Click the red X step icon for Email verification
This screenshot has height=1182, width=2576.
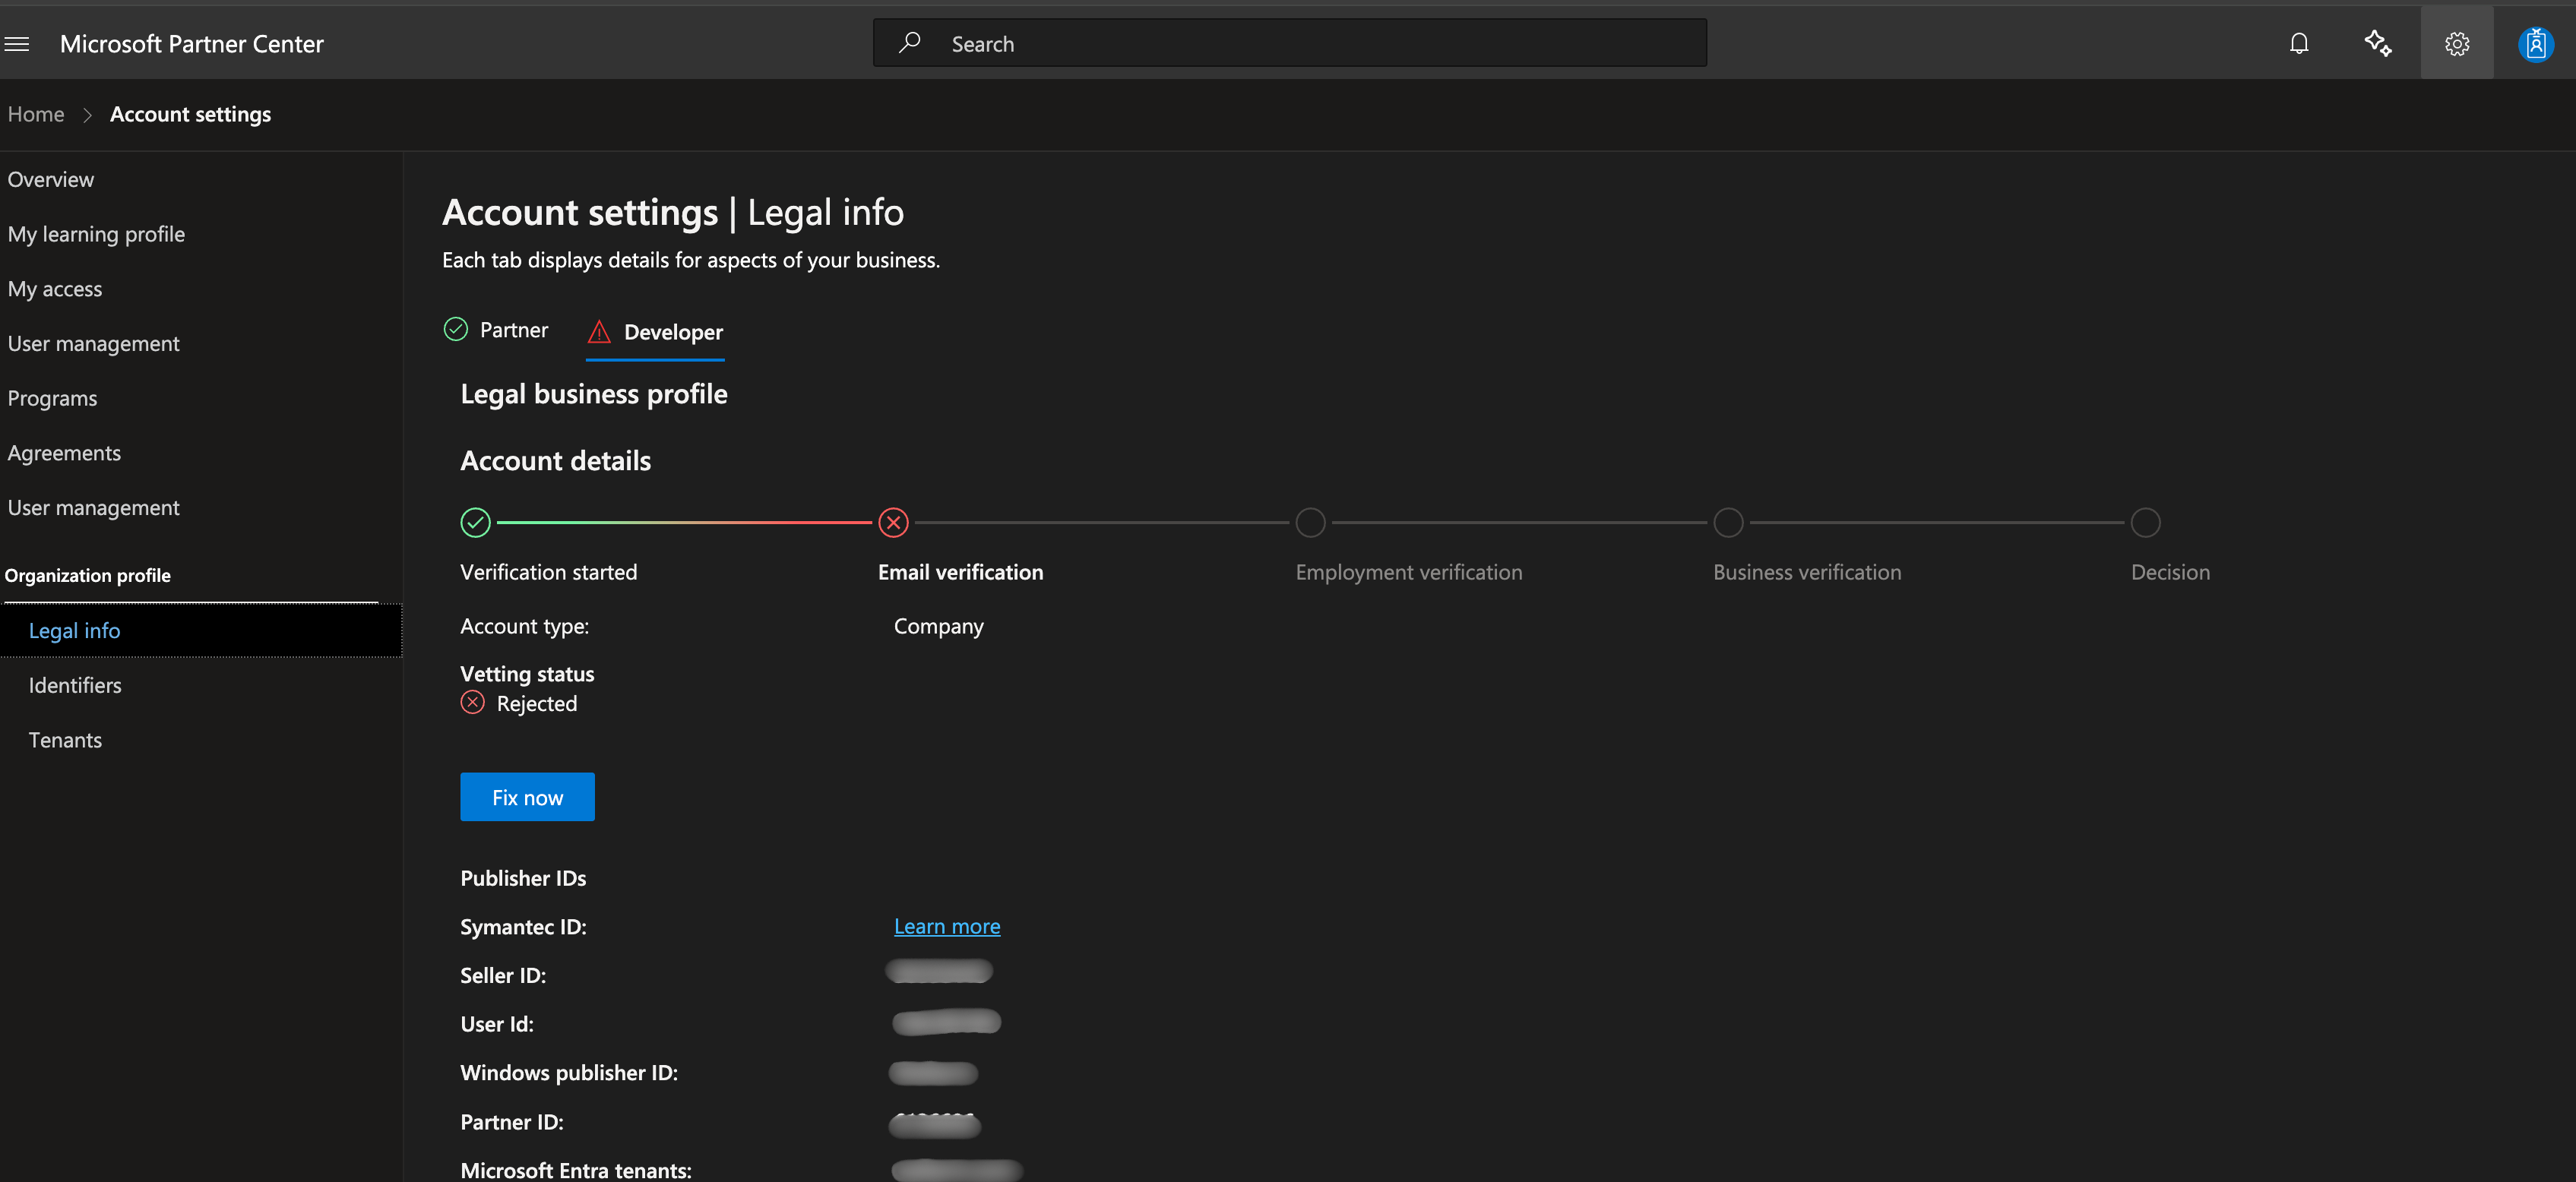(x=893, y=522)
